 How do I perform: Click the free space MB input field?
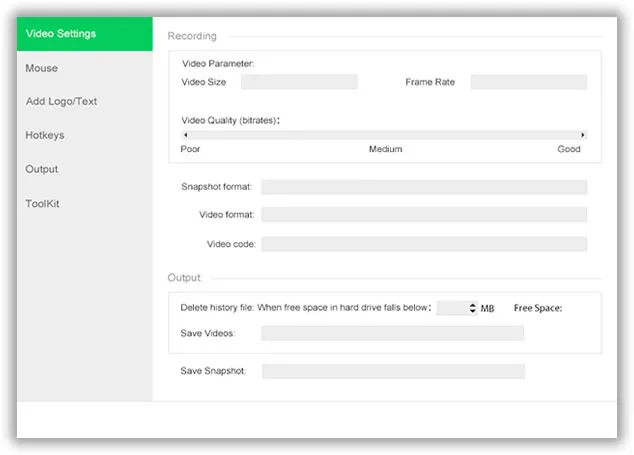tap(452, 308)
